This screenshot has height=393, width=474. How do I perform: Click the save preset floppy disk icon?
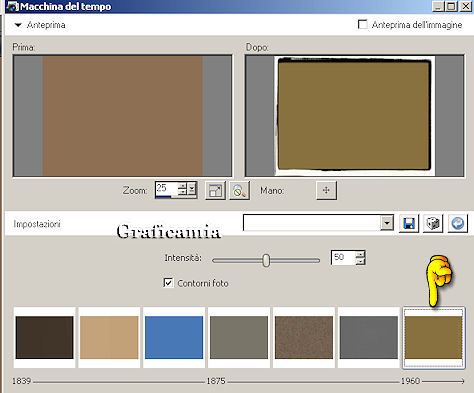point(409,223)
